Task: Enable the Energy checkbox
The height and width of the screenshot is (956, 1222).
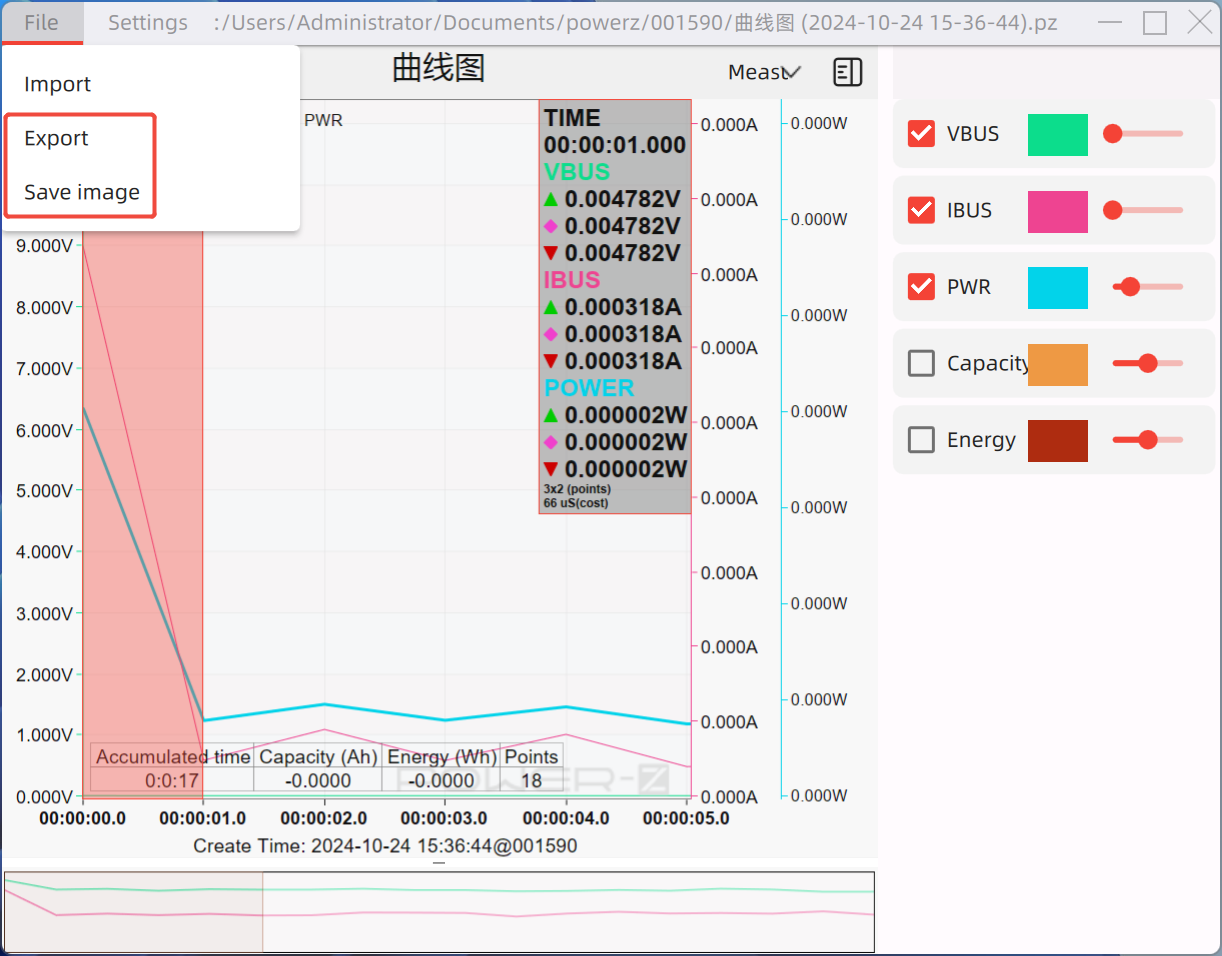Action: (x=921, y=440)
